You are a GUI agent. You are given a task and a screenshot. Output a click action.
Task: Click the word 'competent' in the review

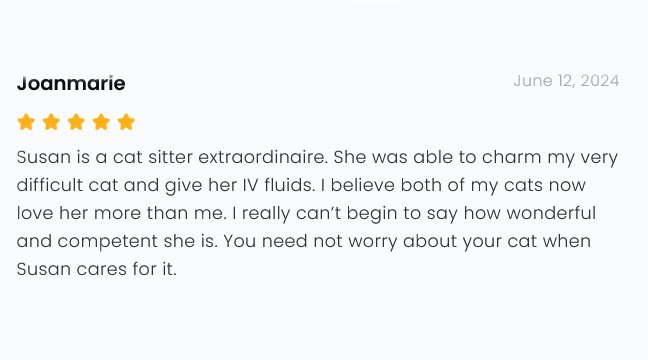[x=107, y=241]
